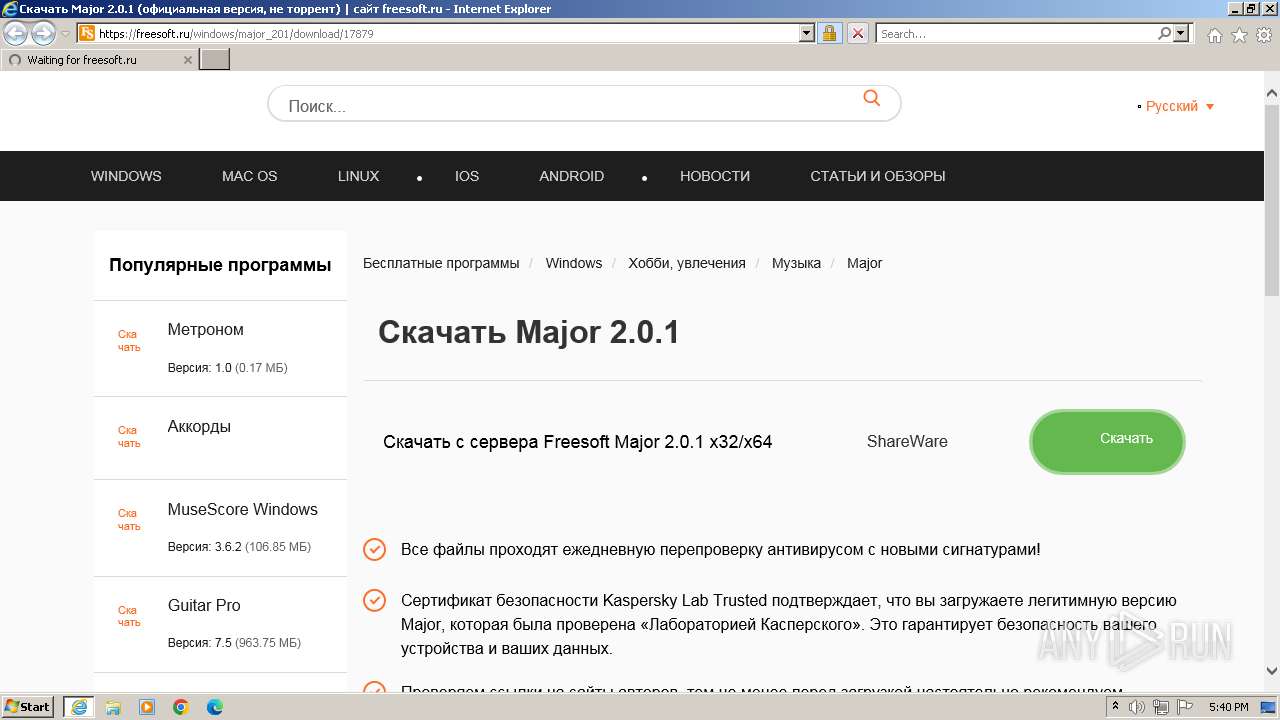Screen dimensions: 1280x720
Task: Click check icon beside Kaspersky certificate text
Action: (x=374, y=600)
